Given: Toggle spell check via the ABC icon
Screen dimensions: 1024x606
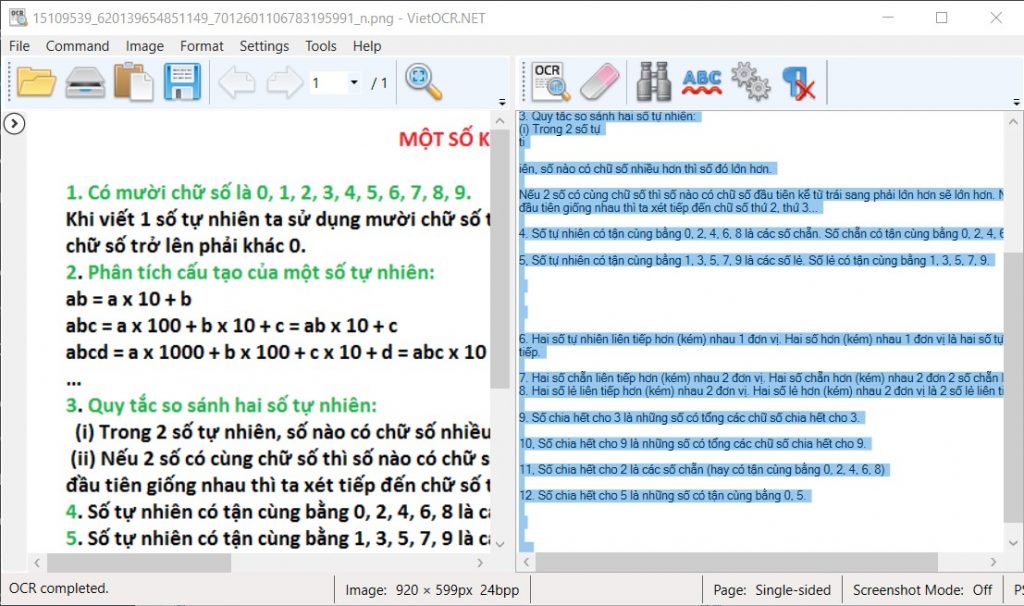Looking at the screenshot, I should [x=702, y=83].
